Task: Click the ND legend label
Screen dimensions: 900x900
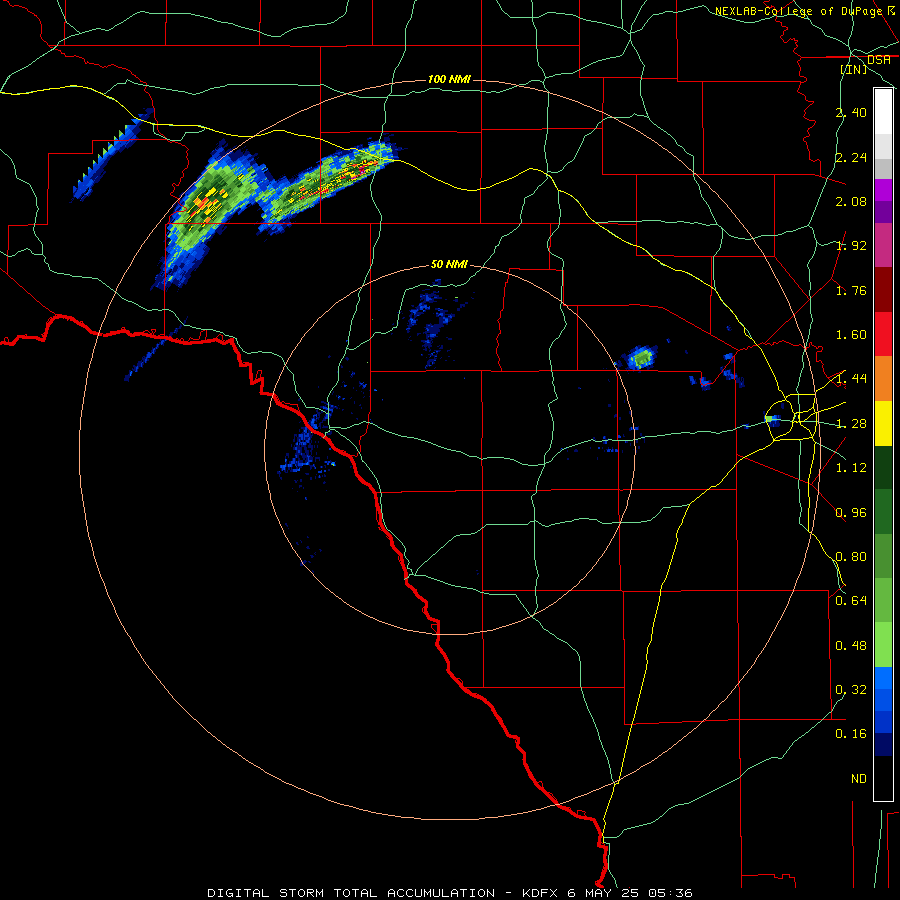Action: 859,779
